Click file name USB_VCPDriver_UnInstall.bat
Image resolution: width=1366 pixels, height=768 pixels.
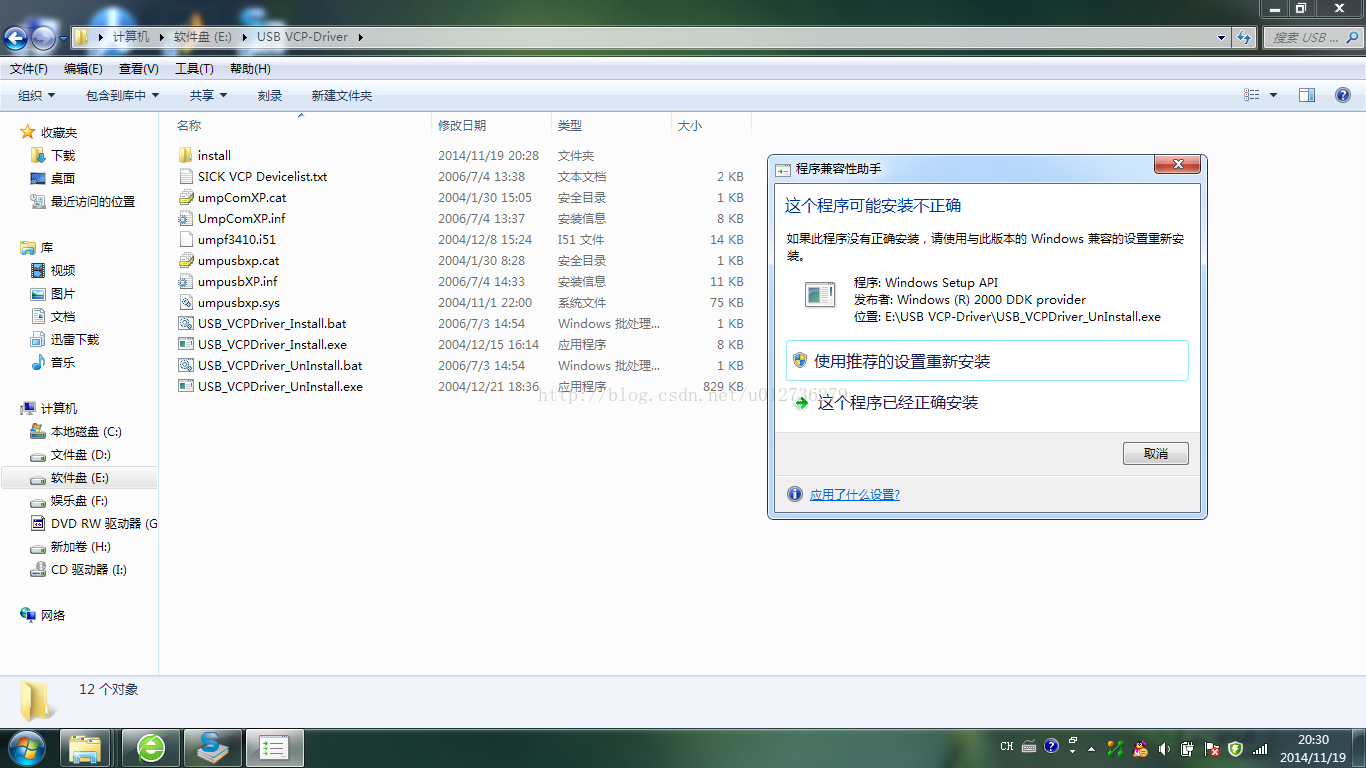pos(280,365)
